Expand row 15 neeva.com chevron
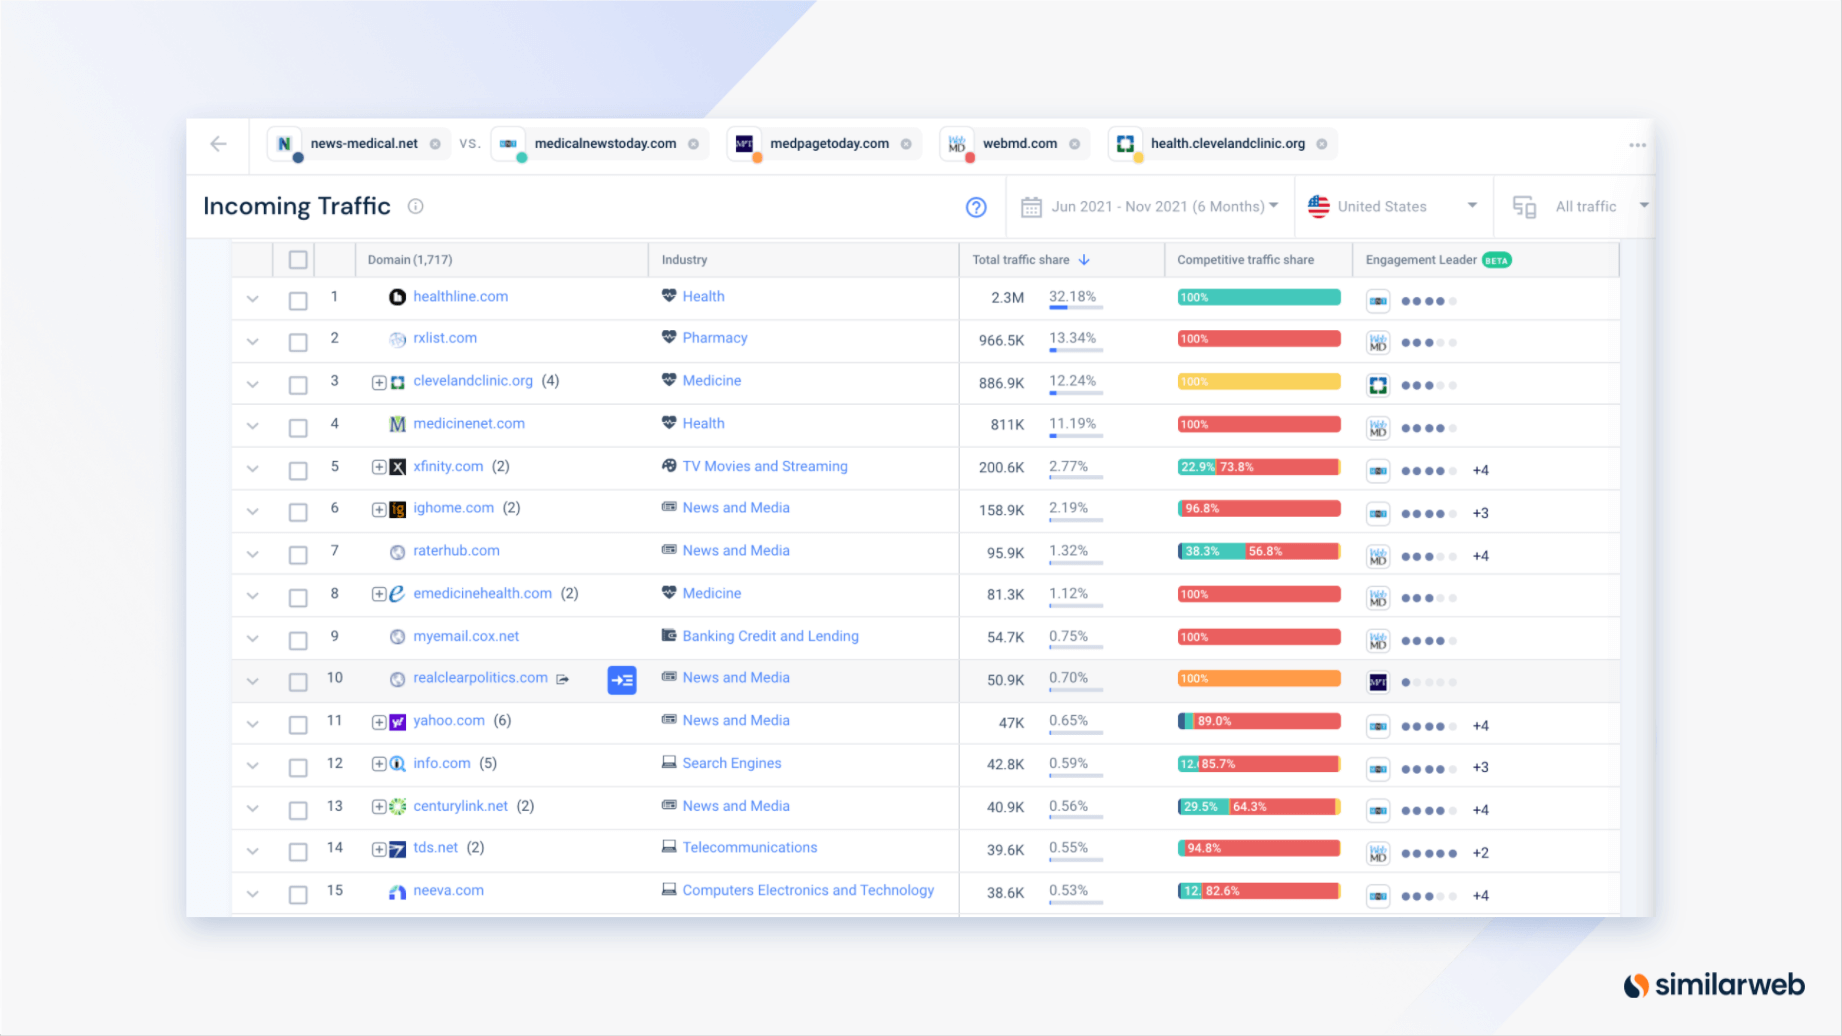 pyautogui.click(x=253, y=894)
